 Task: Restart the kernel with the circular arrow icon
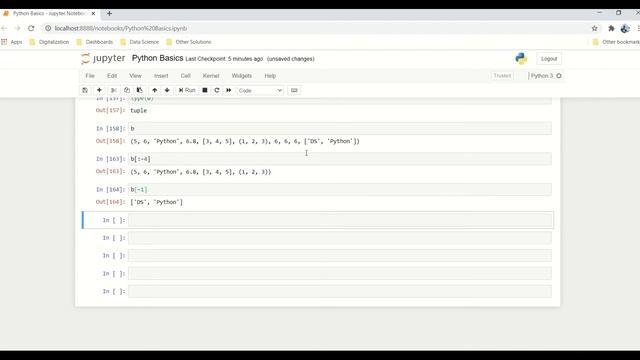coord(217,90)
